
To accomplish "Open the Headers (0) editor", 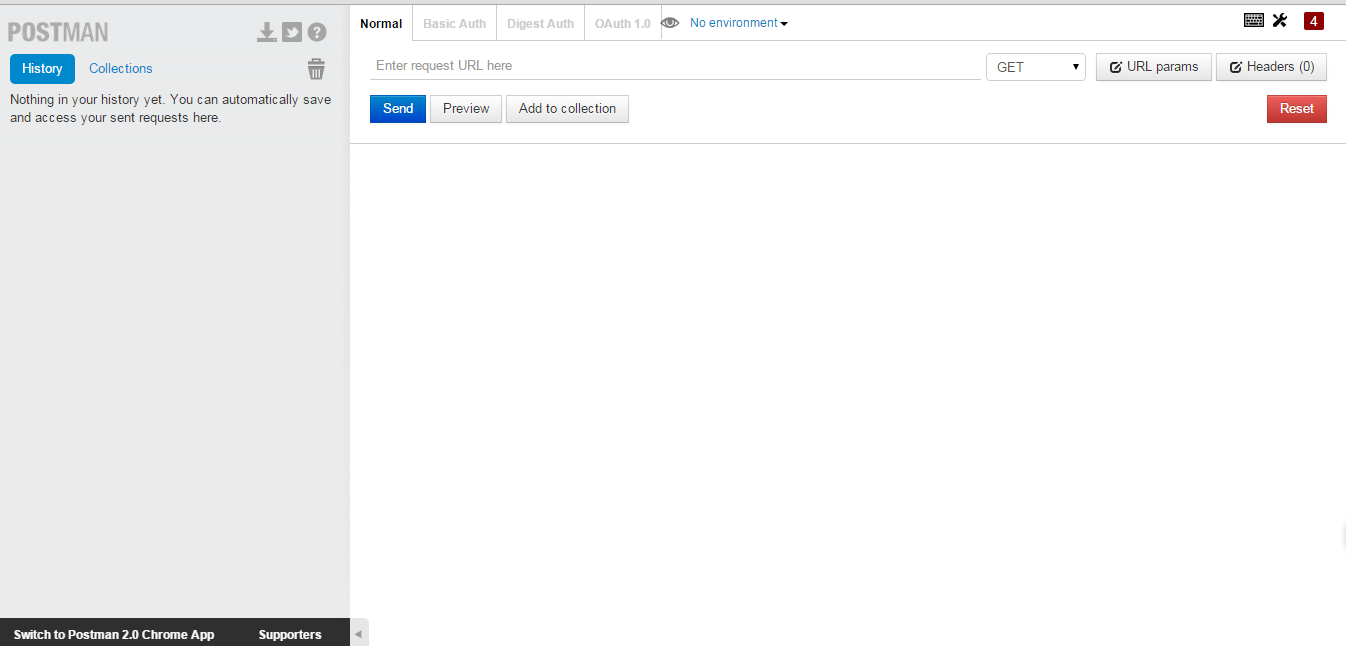I will pyautogui.click(x=1272, y=67).
